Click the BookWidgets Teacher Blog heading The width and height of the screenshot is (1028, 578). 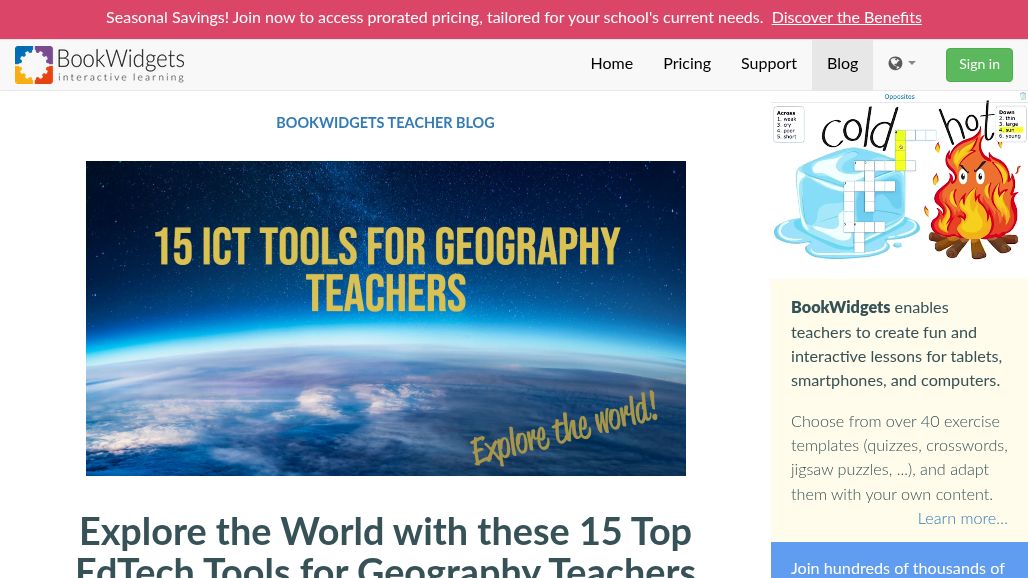point(385,123)
